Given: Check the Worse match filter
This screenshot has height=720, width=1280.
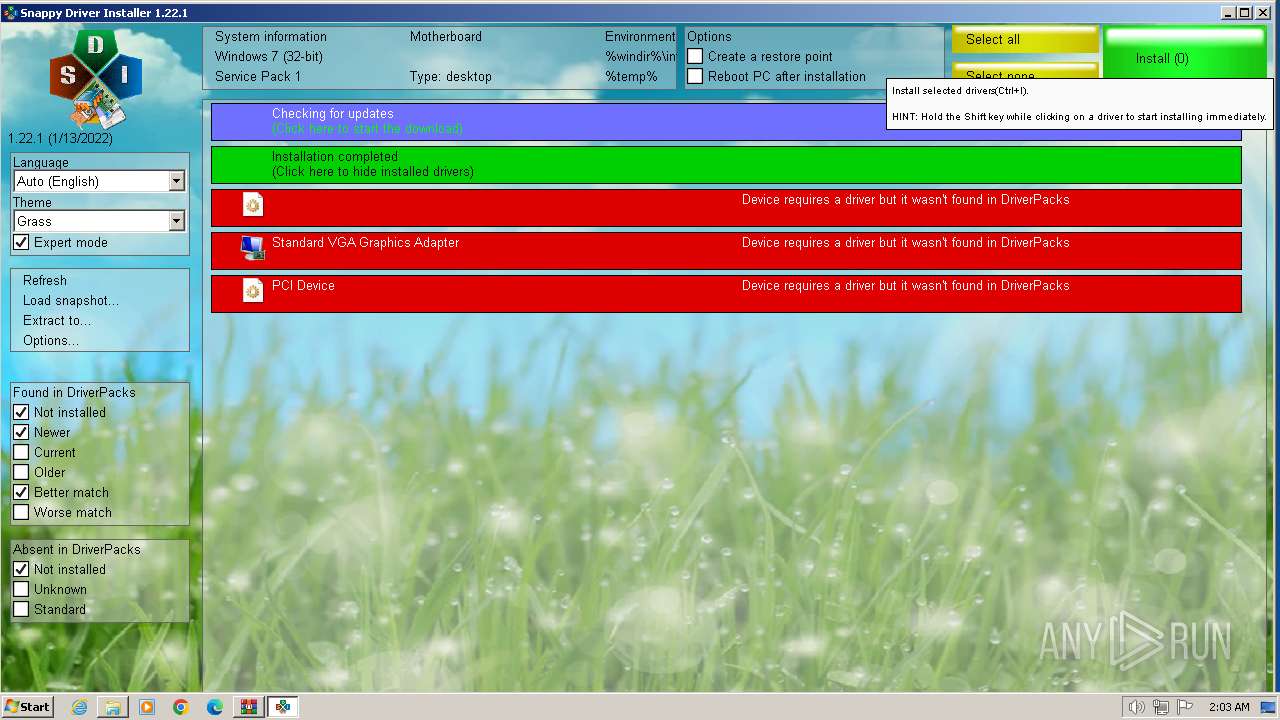Looking at the screenshot, I should tap(21, 513).
